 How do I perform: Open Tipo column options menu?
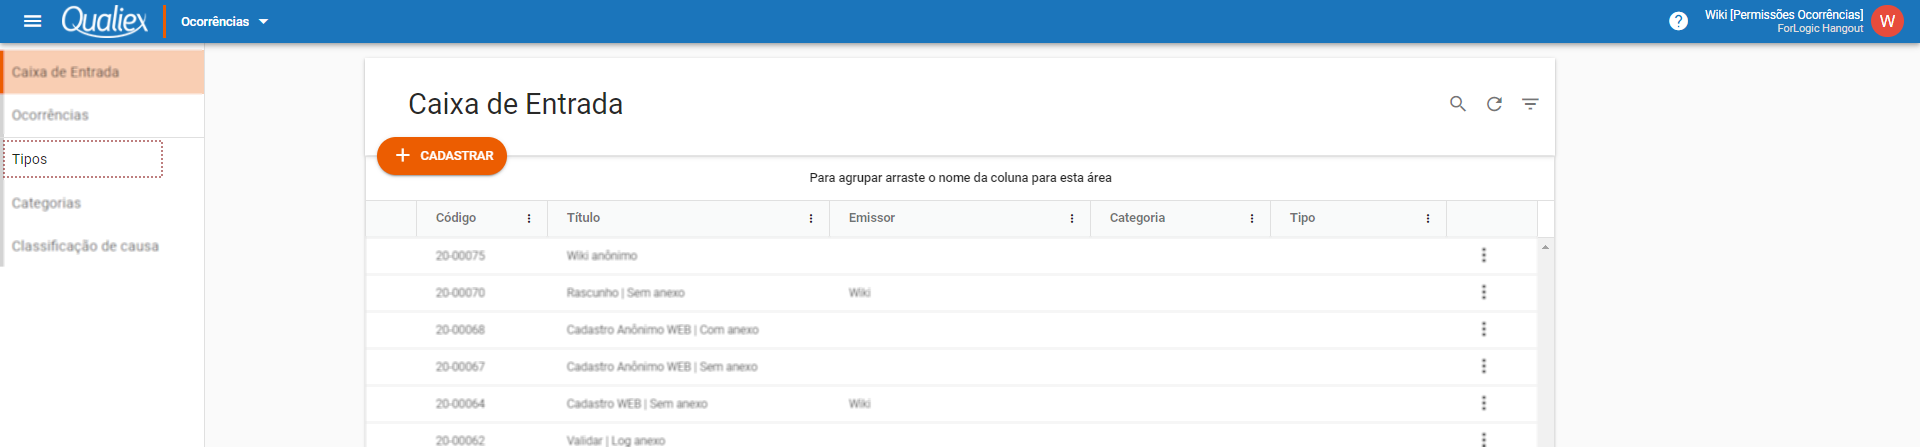click(1428, 218)
